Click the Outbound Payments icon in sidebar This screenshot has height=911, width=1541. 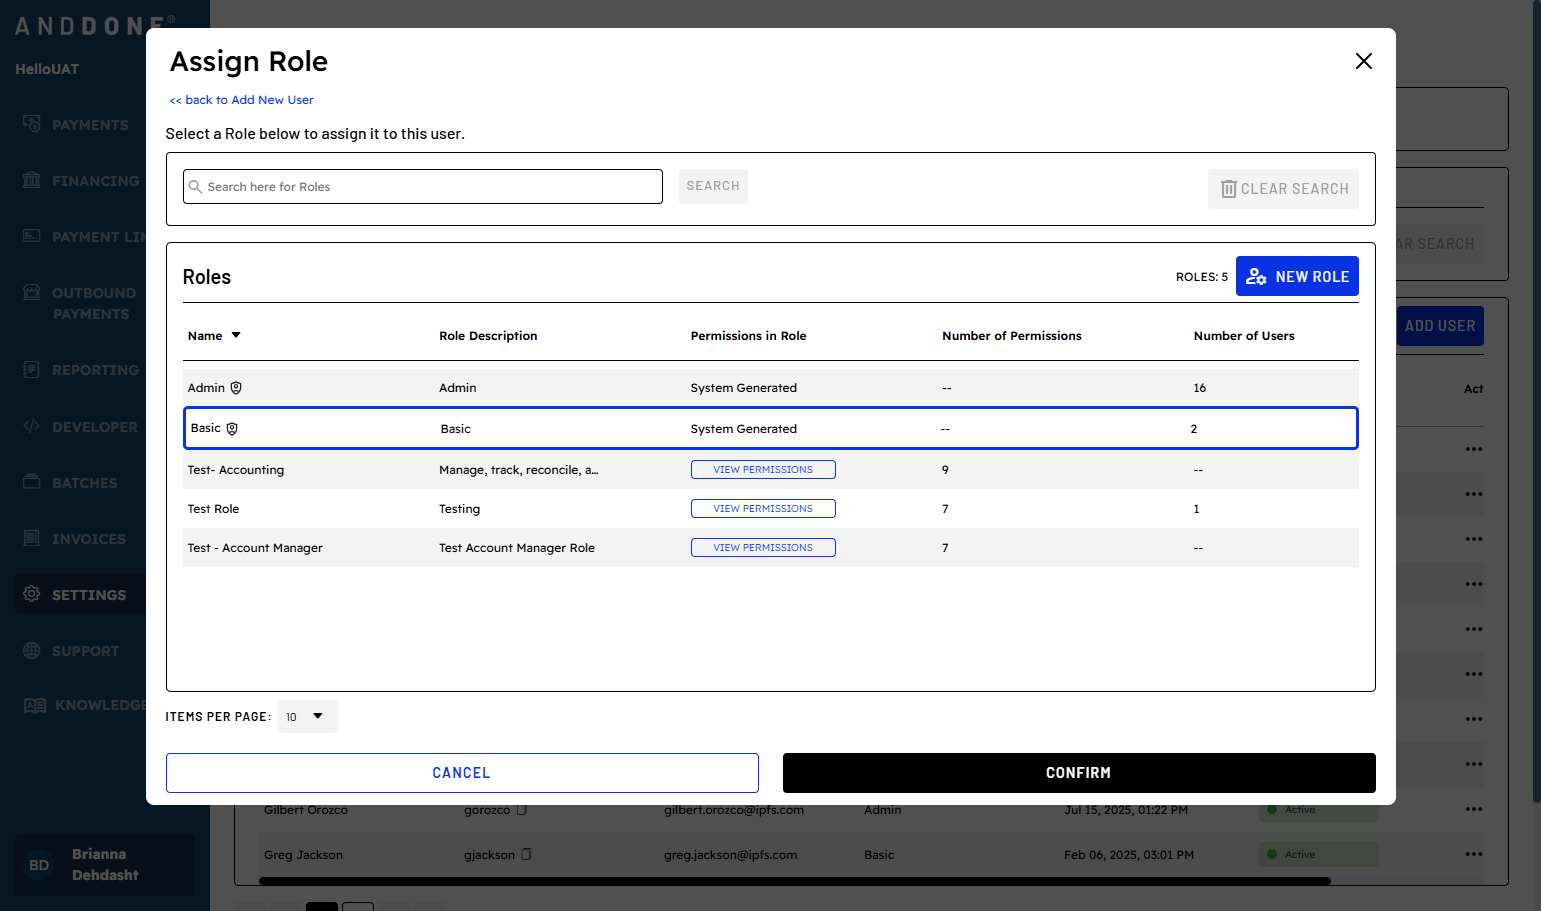[32, 292]
